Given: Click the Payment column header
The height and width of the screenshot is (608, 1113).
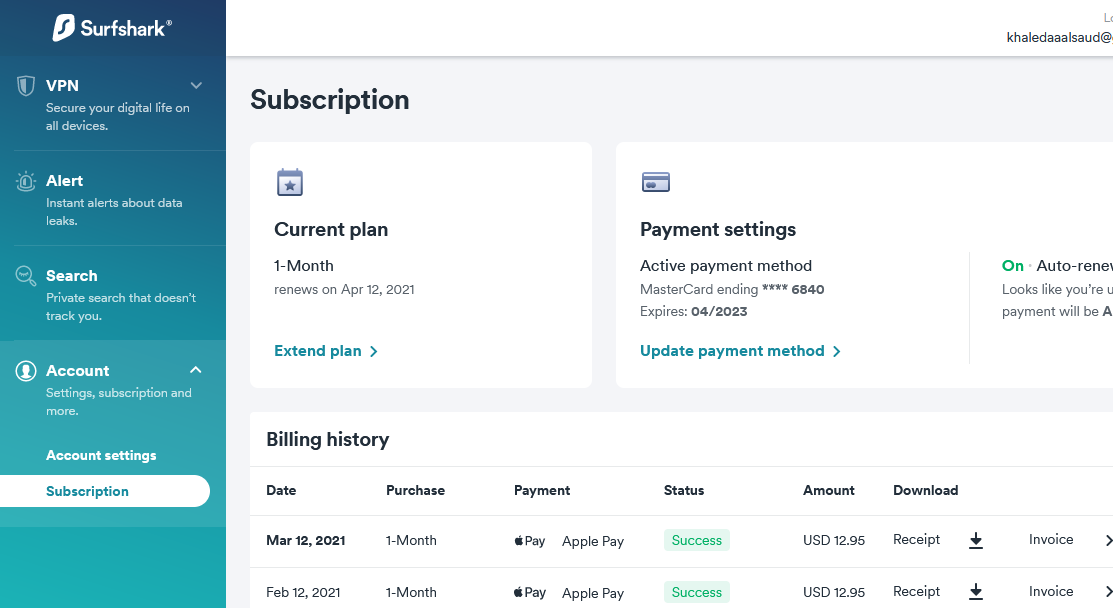Looking at the screenshot, I should (542, 490).
